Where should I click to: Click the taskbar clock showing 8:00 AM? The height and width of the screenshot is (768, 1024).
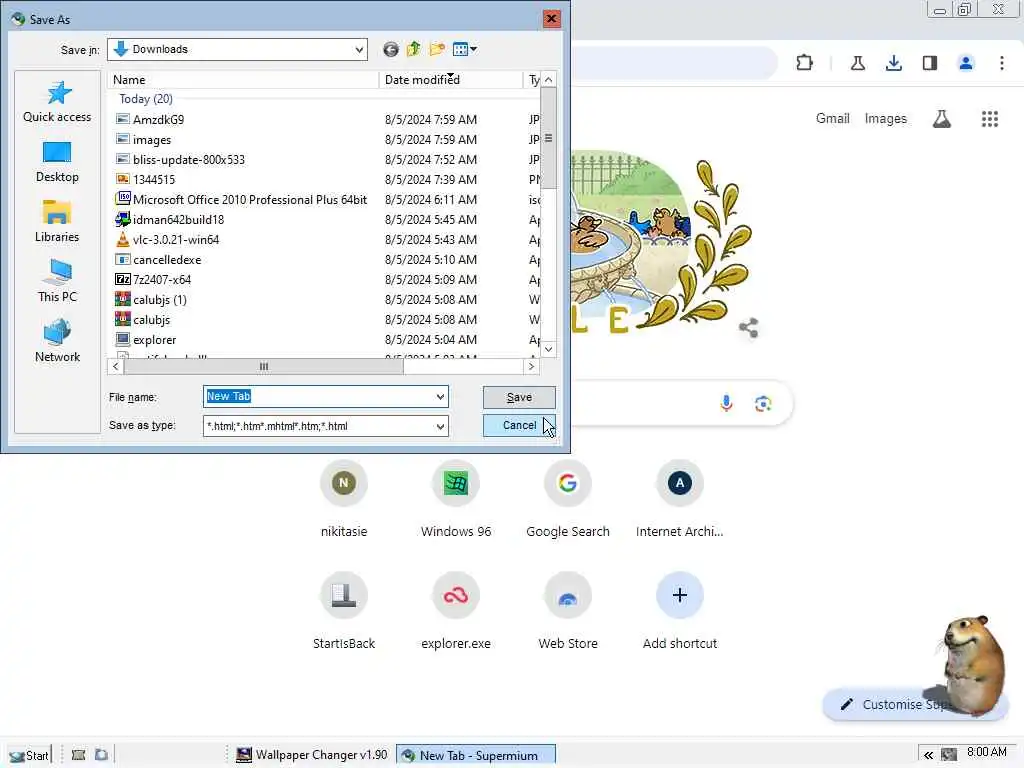pyautogui.click(x=986, y=752)
